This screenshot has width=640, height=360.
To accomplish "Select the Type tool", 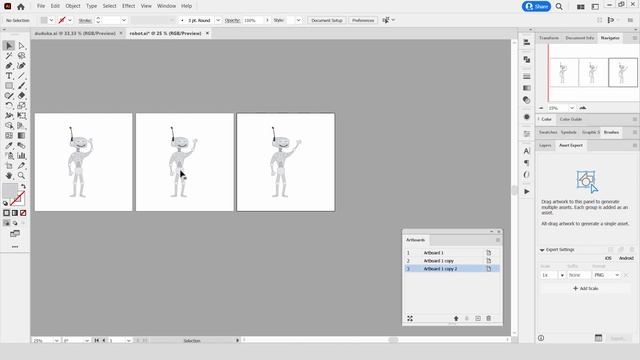I will [9, 76].
